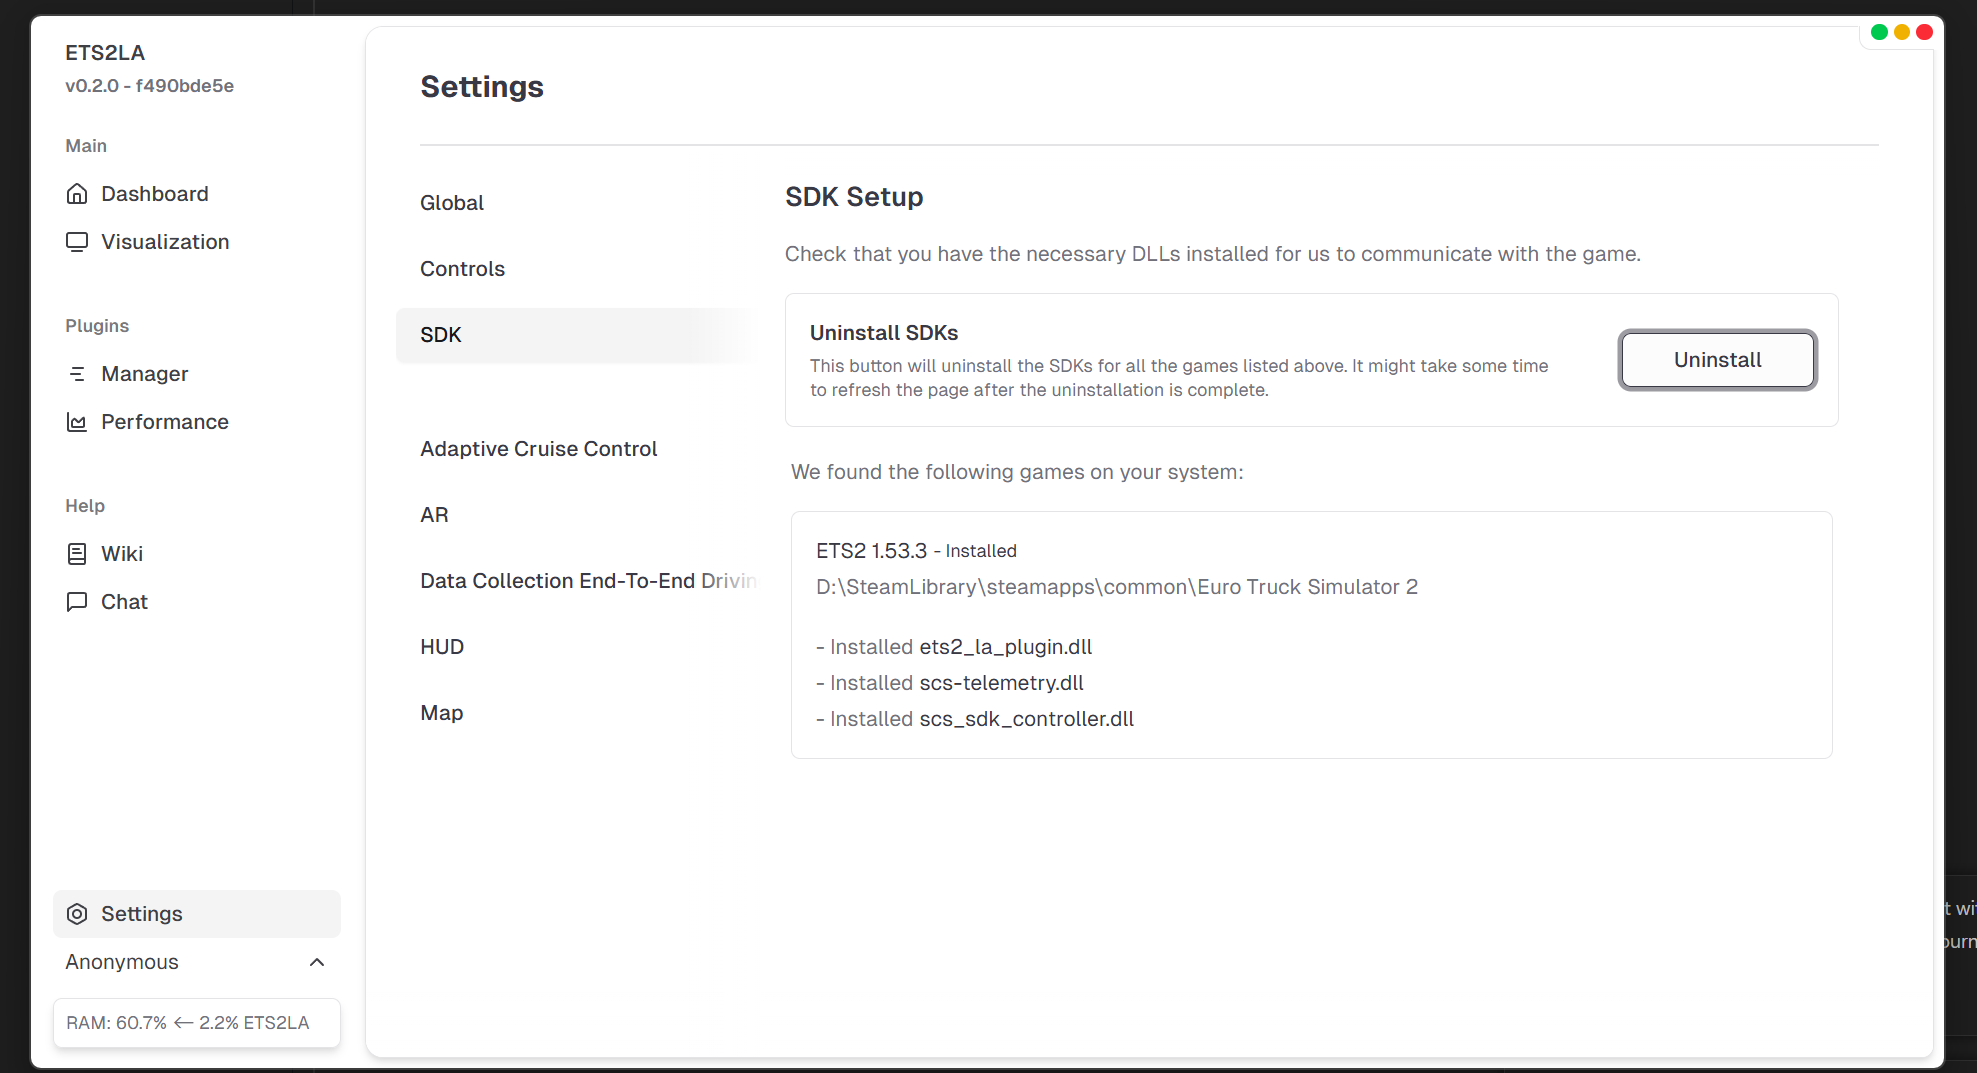The width and height of the screenshot is (1977, 1073).
Task: Click the plugin Manager list icon
Action: pyautogui.click(x=77, y=374)
